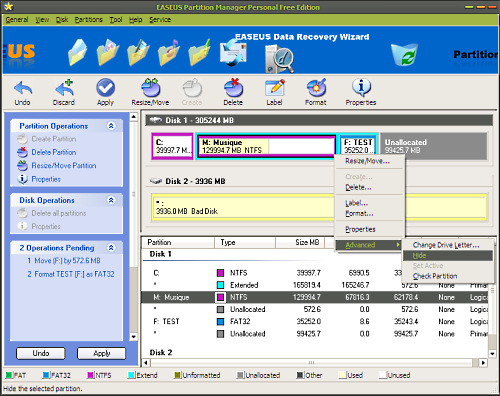Click pending operation Move (F:) by 572.6 MB
The height and width of the screenshot is (396, 500).
[64, 261]
